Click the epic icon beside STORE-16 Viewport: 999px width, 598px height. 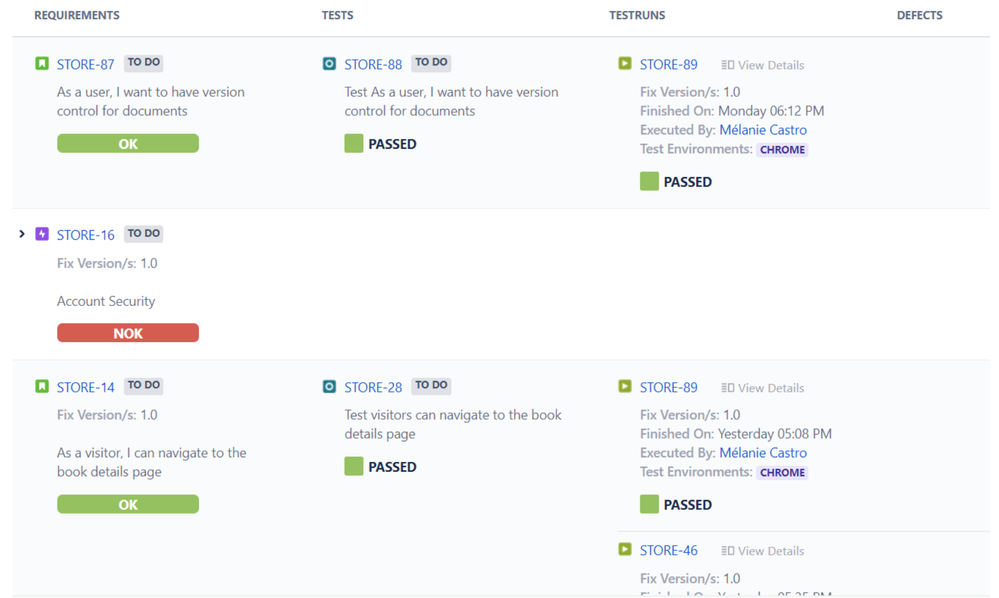tap(42, 234)
